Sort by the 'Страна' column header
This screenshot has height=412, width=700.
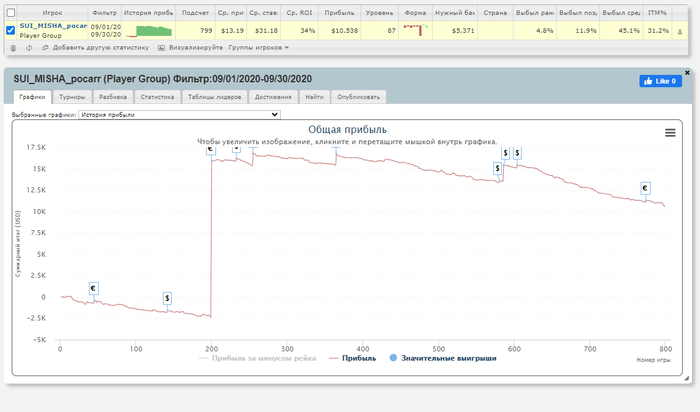[495, 13]
